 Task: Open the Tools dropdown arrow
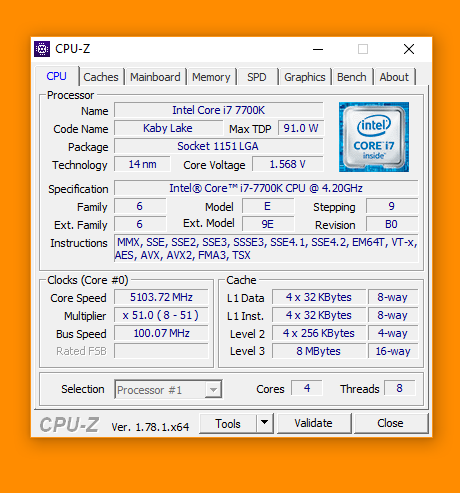[x=265, y=423]
